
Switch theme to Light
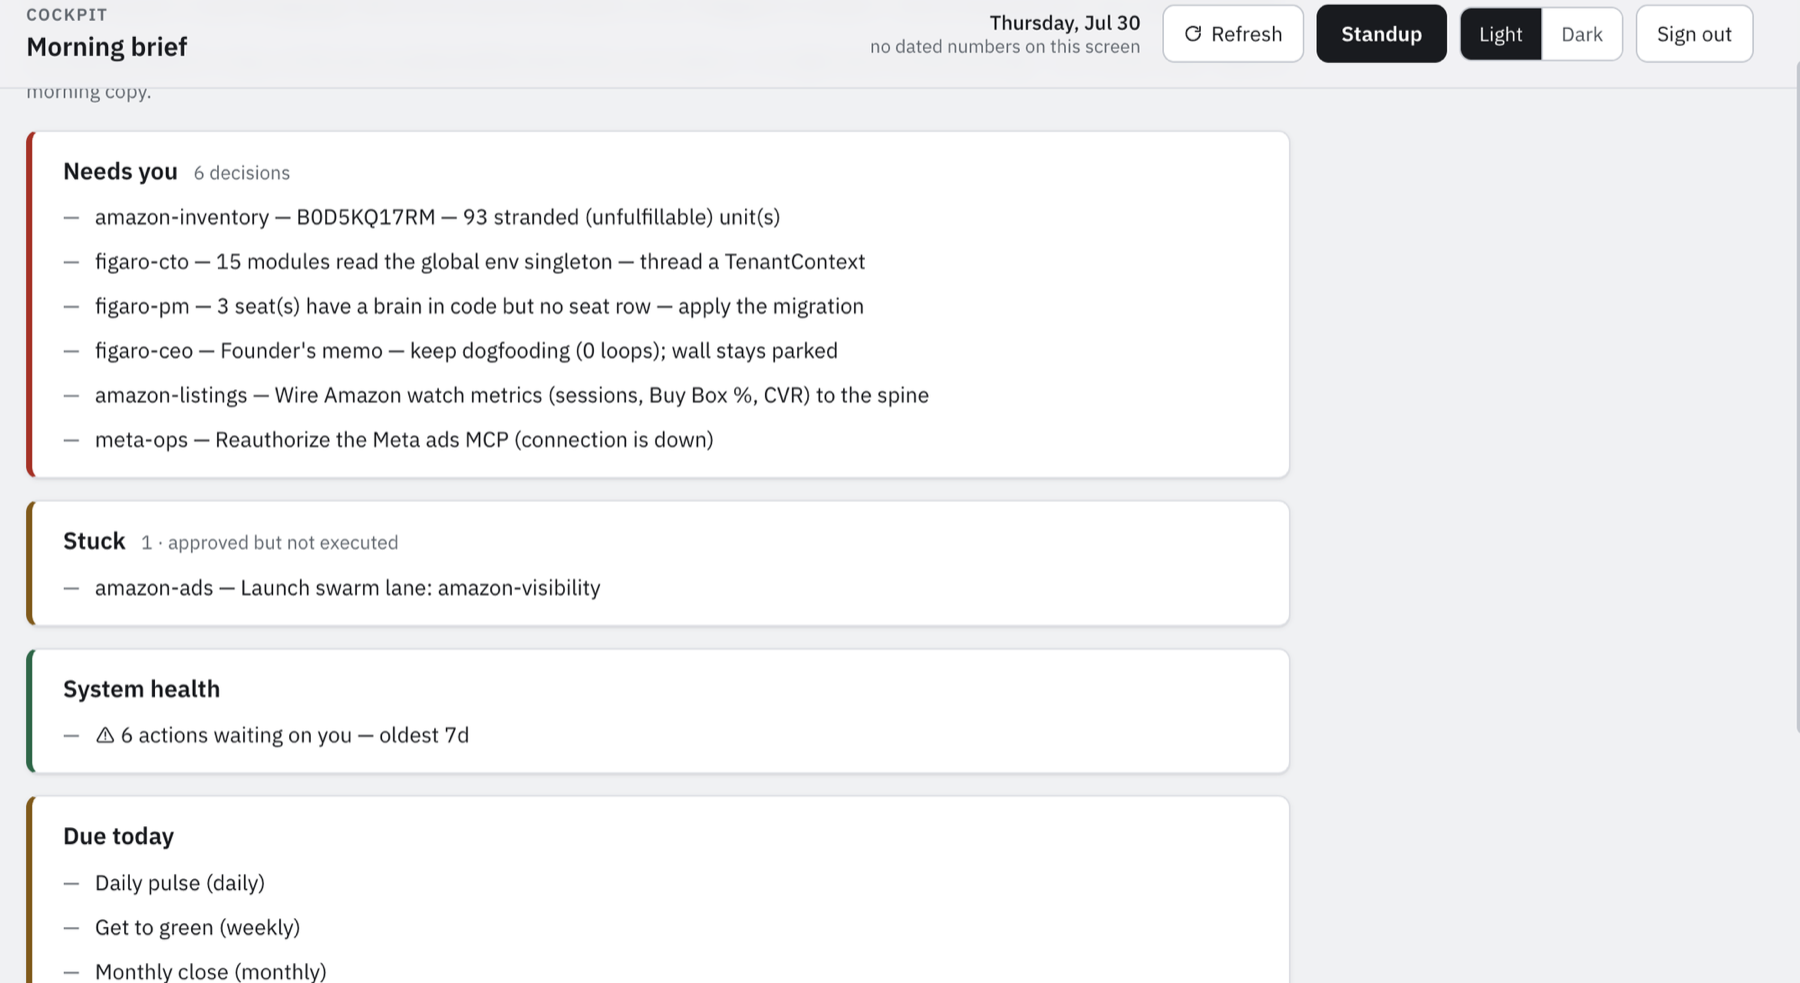point(1500,34)
